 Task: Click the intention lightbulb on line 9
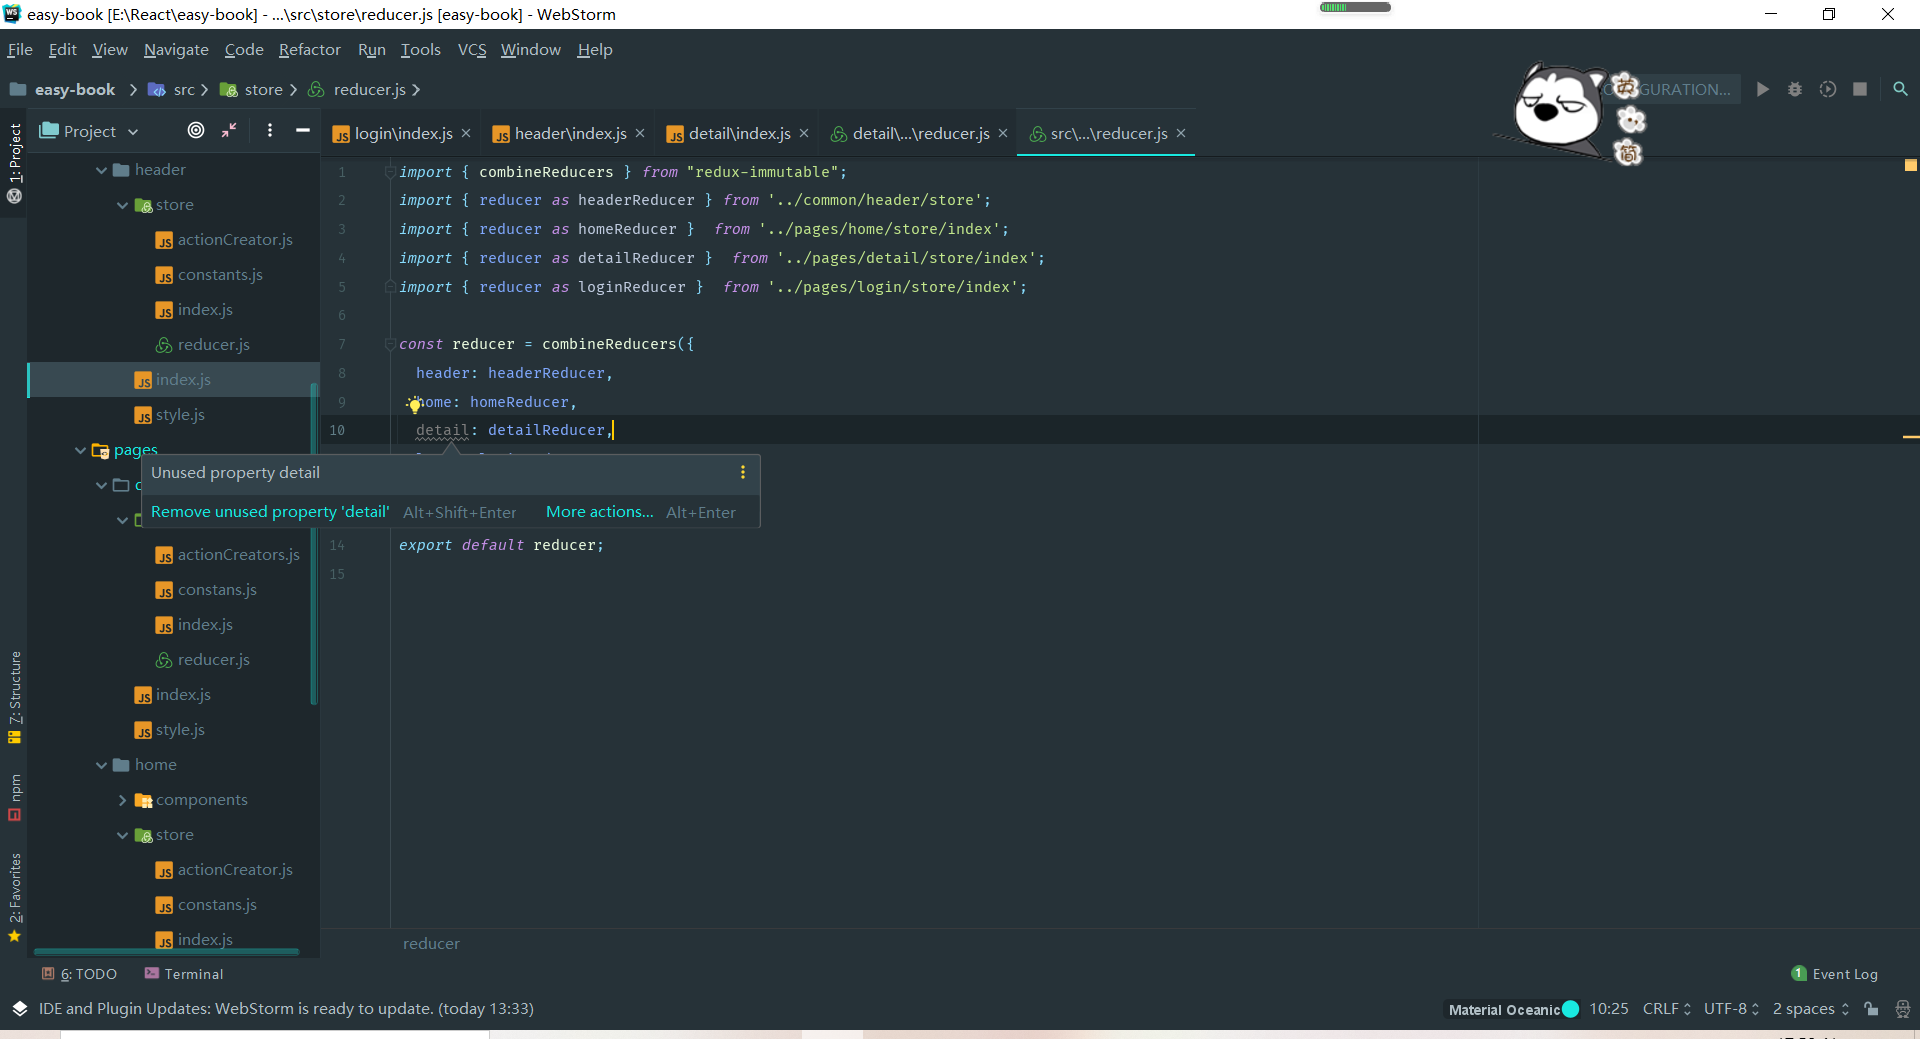click(414, 405)
